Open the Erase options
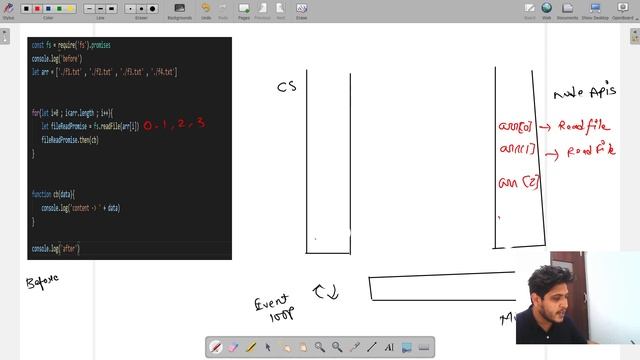The image size is (640, 360). point(301,11)
